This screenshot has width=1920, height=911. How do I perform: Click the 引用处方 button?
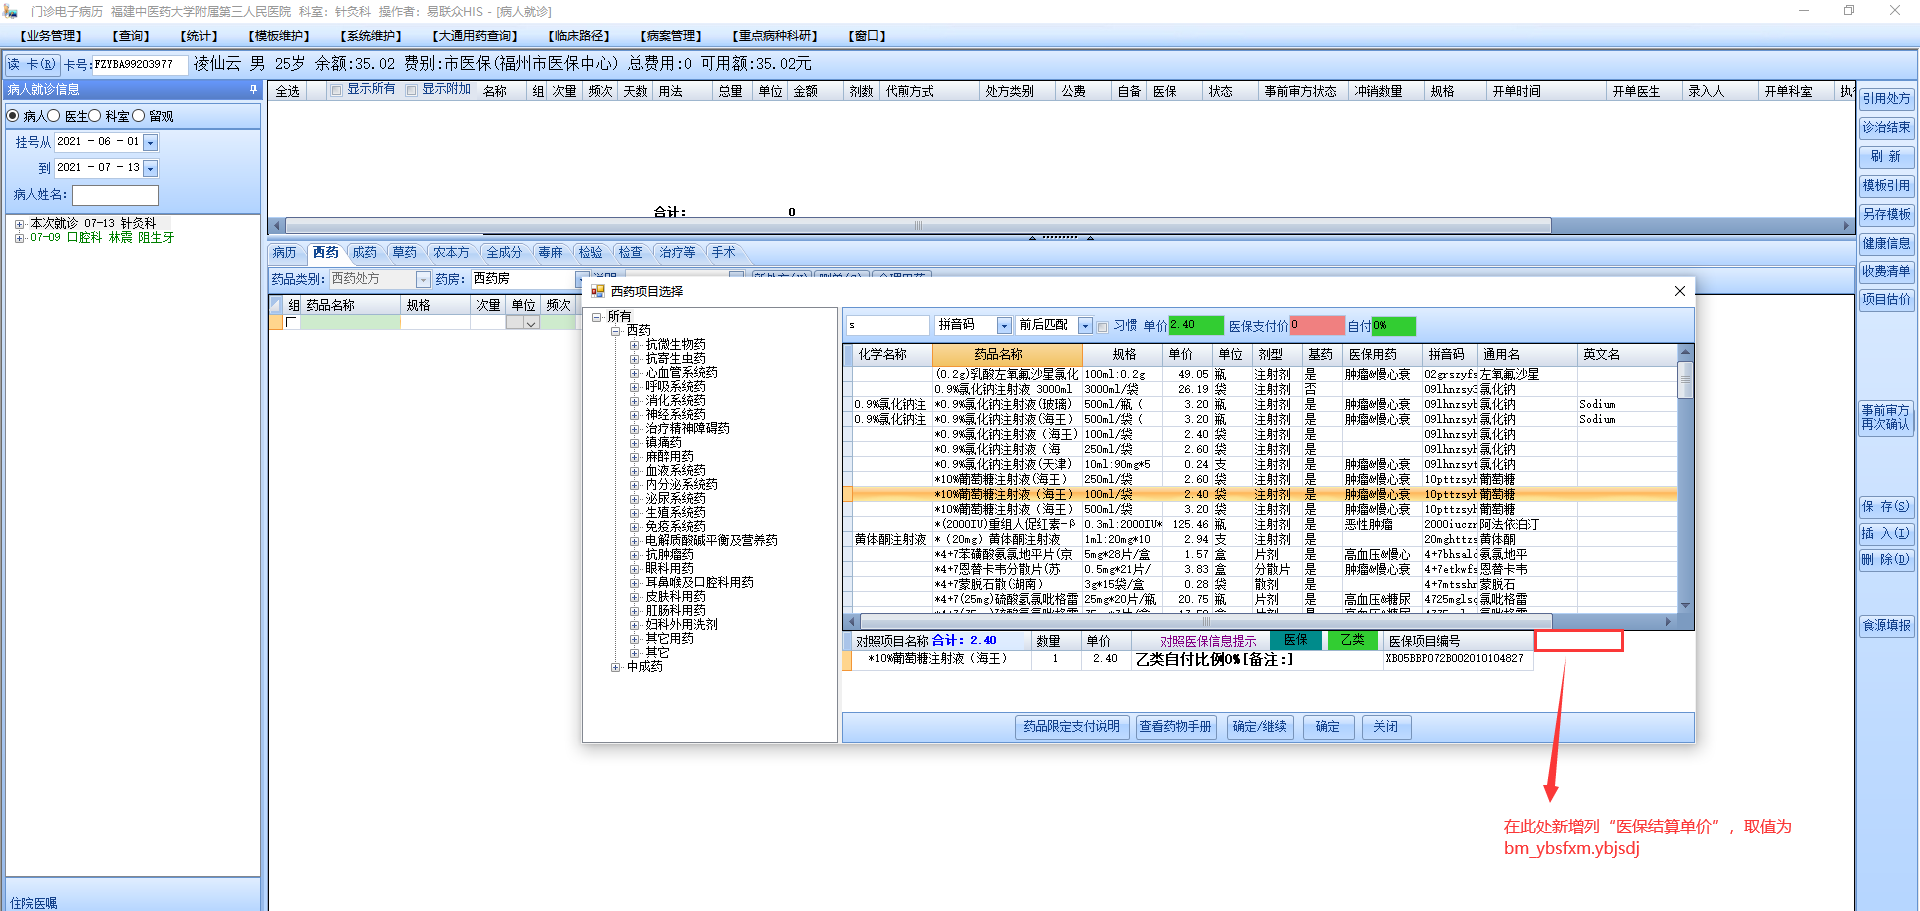(1887, 99)
